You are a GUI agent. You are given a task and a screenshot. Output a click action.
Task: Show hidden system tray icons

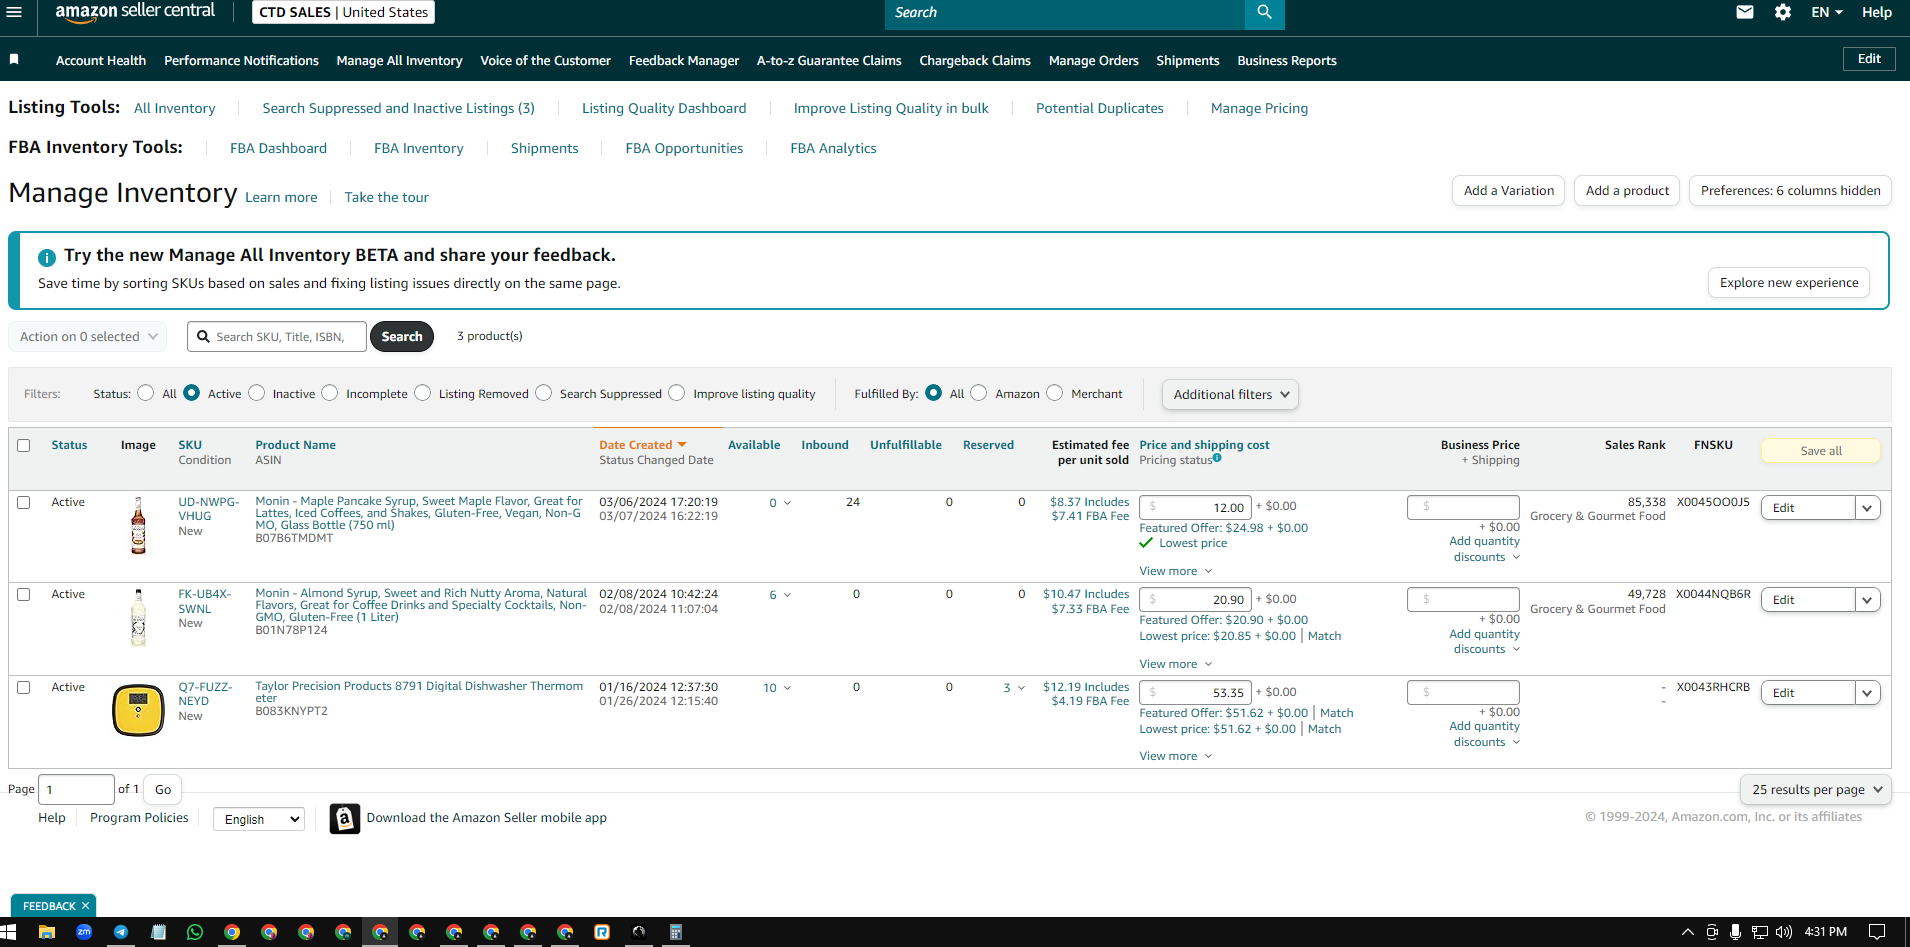pyautogui.click(x=1688, y=932)
